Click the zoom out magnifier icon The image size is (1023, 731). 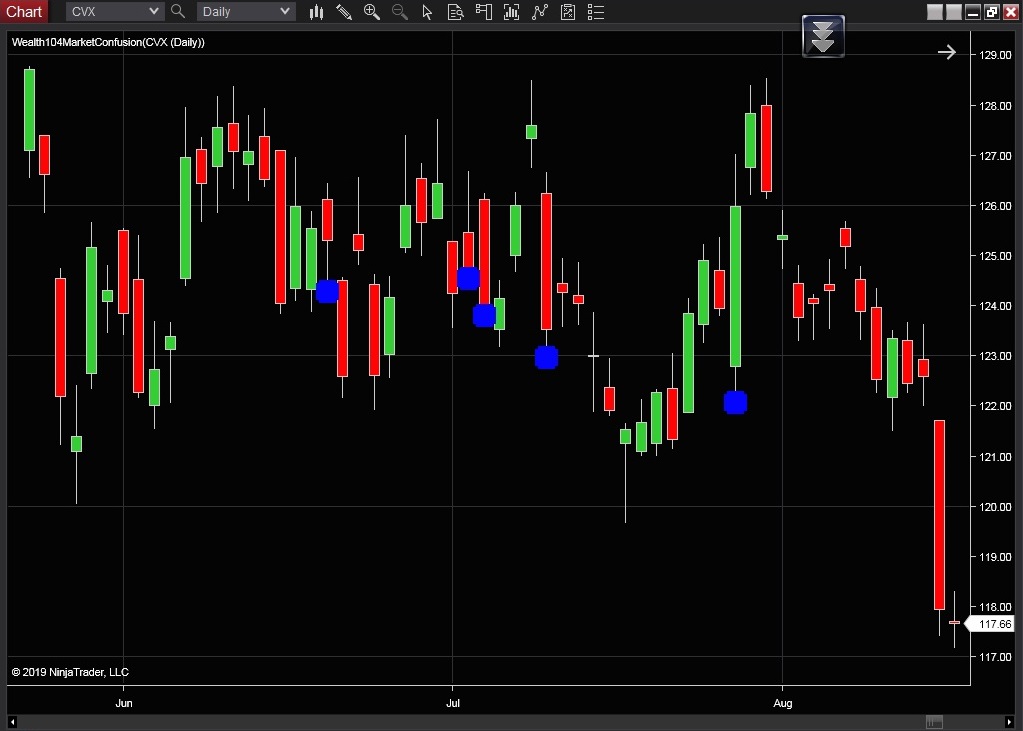[x=400, y=12]
